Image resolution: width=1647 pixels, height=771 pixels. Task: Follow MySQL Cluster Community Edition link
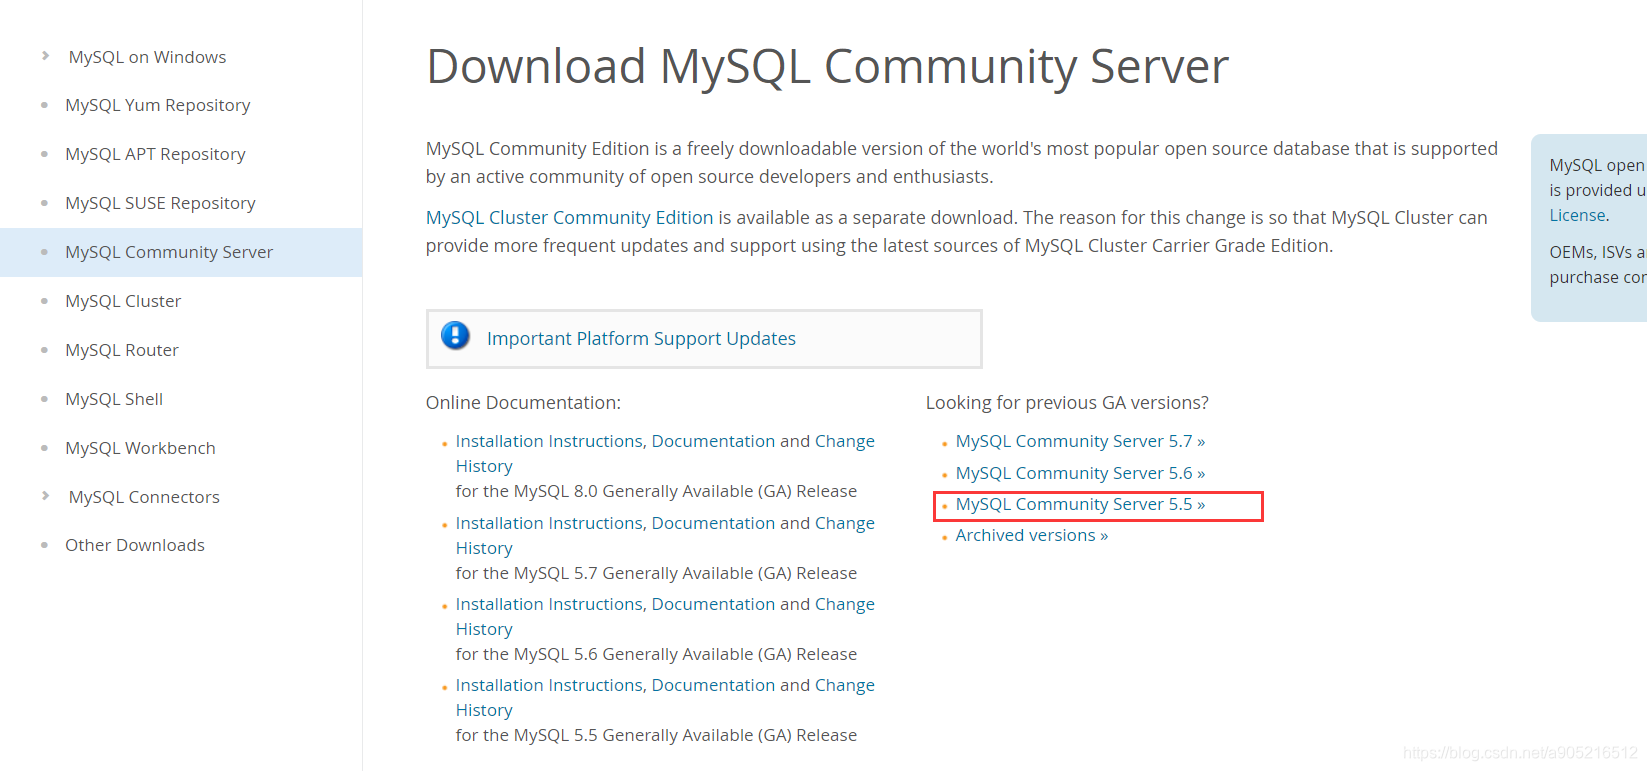[570, 218]
